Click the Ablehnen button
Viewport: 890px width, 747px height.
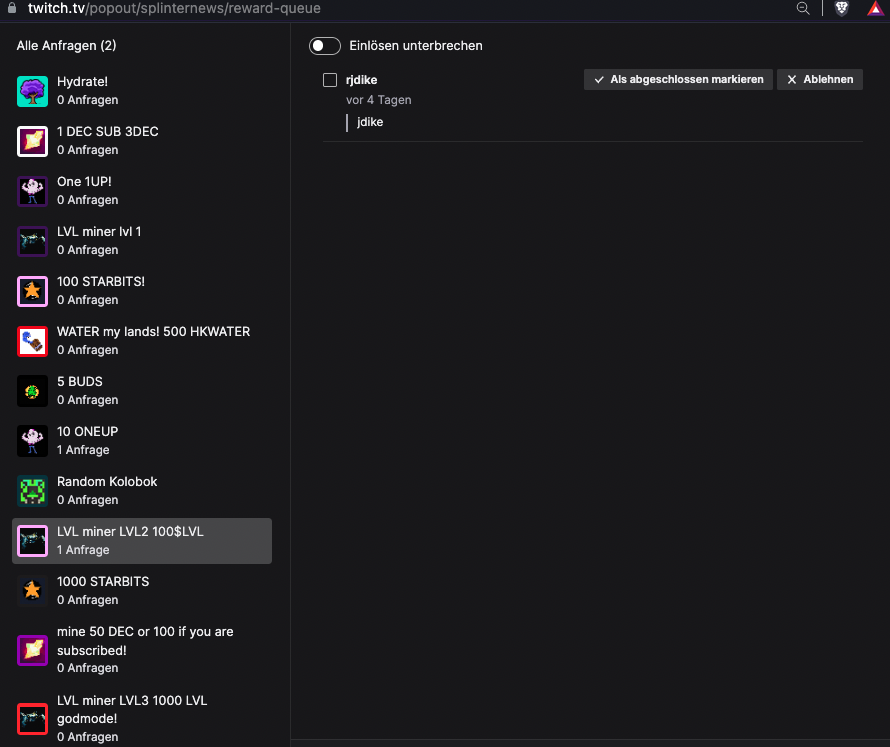tap(820, 79)
